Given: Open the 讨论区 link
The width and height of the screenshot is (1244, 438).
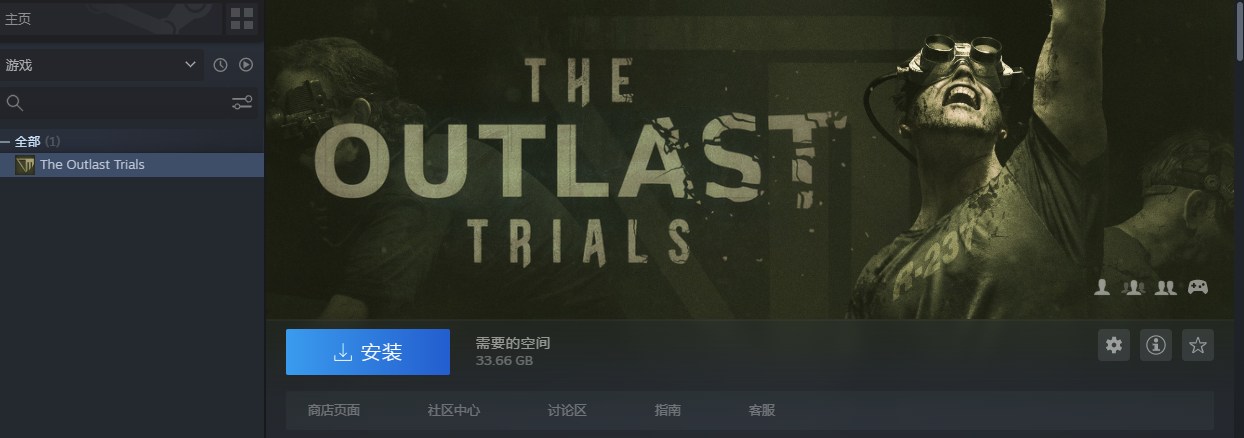Looking at the screenshot, I should [x=567, y=410].
